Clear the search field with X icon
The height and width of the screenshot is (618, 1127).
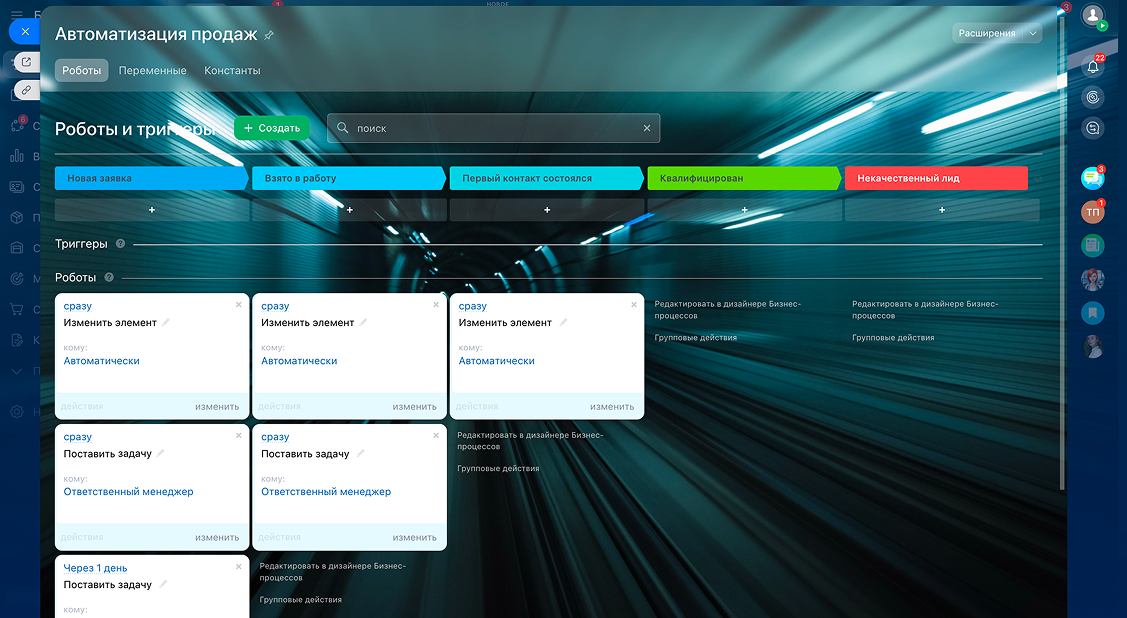click(x=647, y=128)
